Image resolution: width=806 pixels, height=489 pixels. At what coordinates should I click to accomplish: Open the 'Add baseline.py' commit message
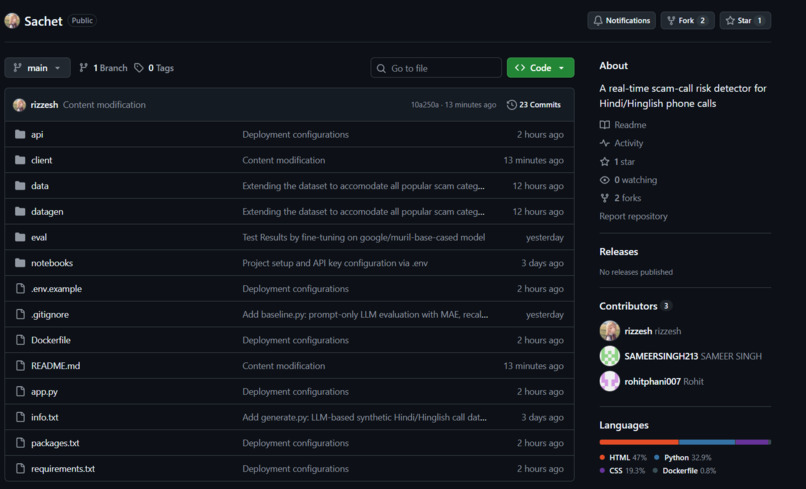point(365,314)
